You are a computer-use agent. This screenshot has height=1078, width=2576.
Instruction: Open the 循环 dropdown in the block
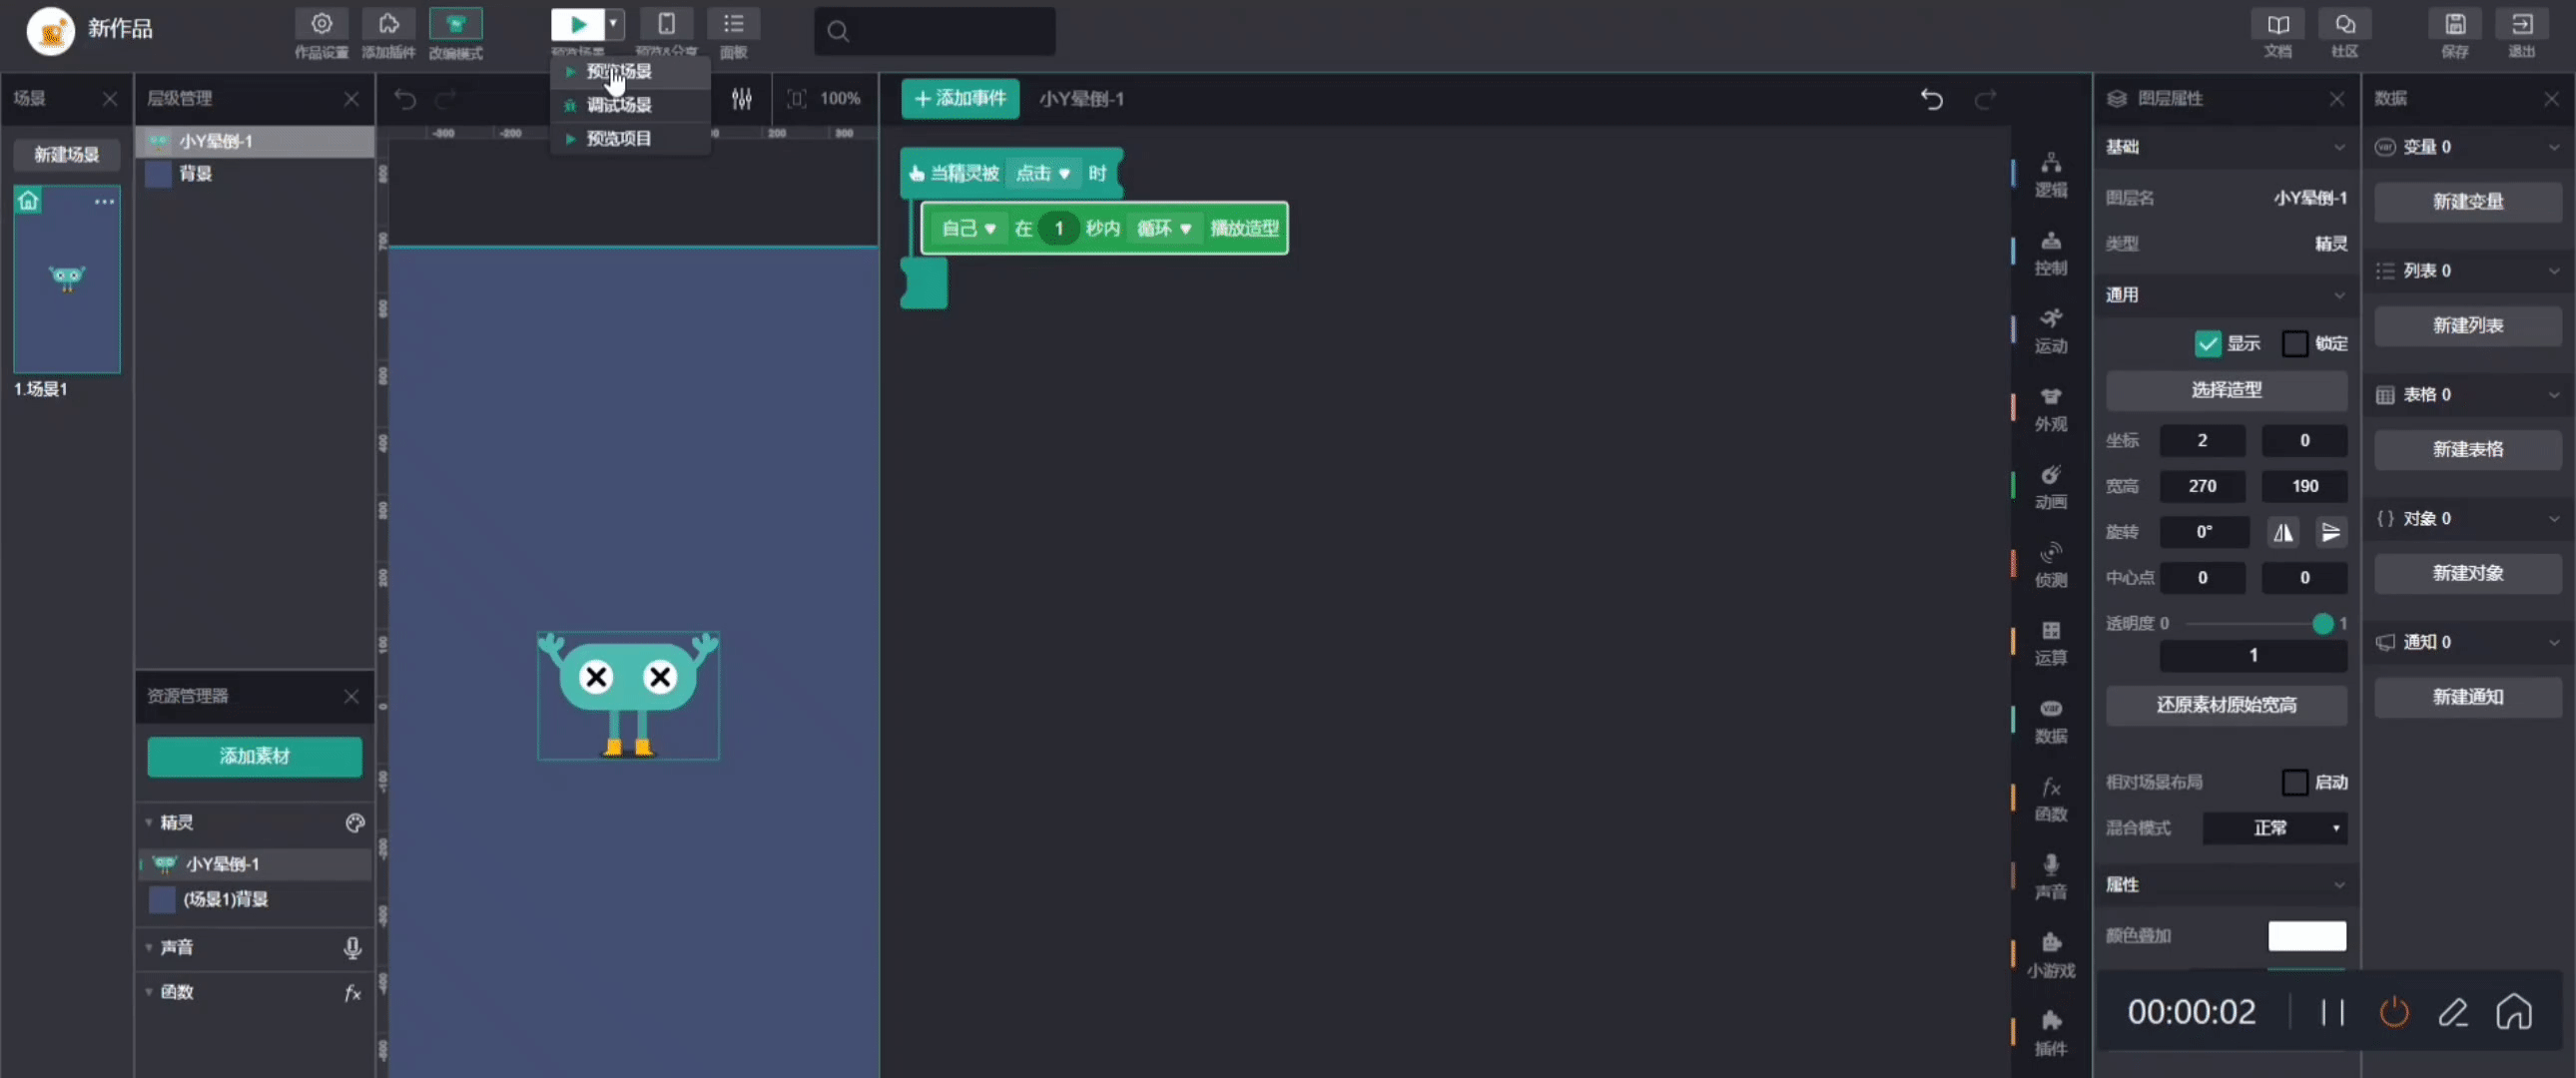point(1164,229)
